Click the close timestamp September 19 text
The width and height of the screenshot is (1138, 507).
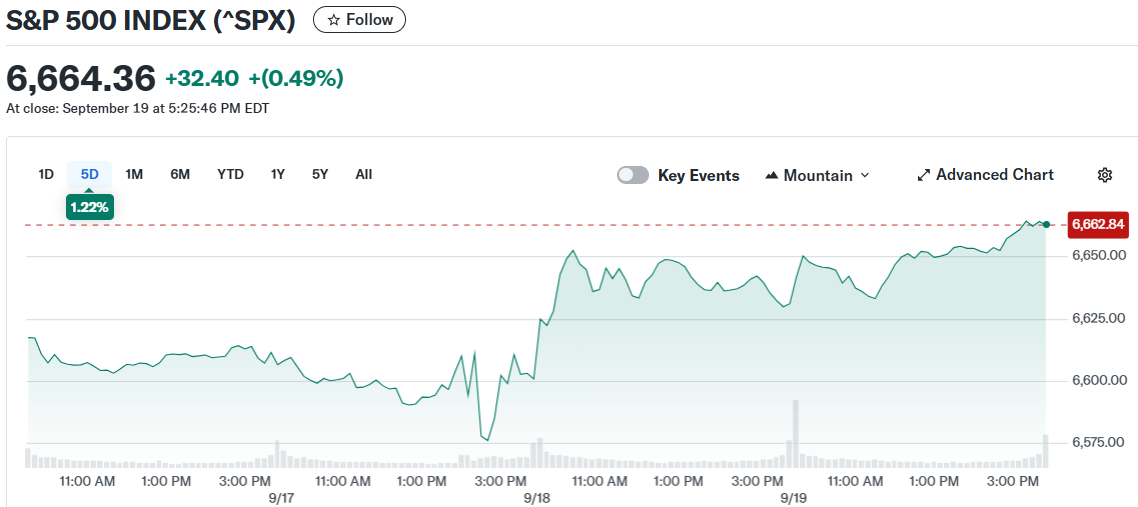click(x=138, y=110)
